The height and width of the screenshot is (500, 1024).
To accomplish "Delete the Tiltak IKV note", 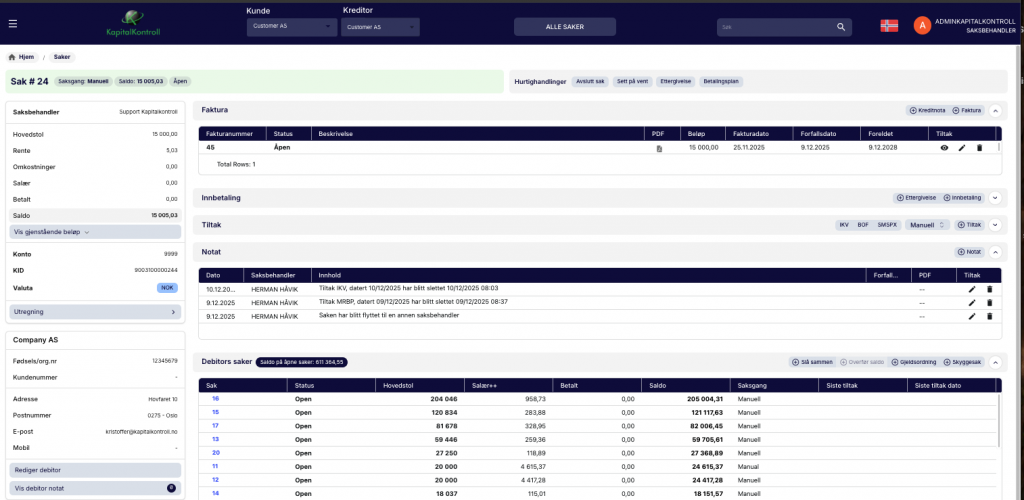I will 989,289.
